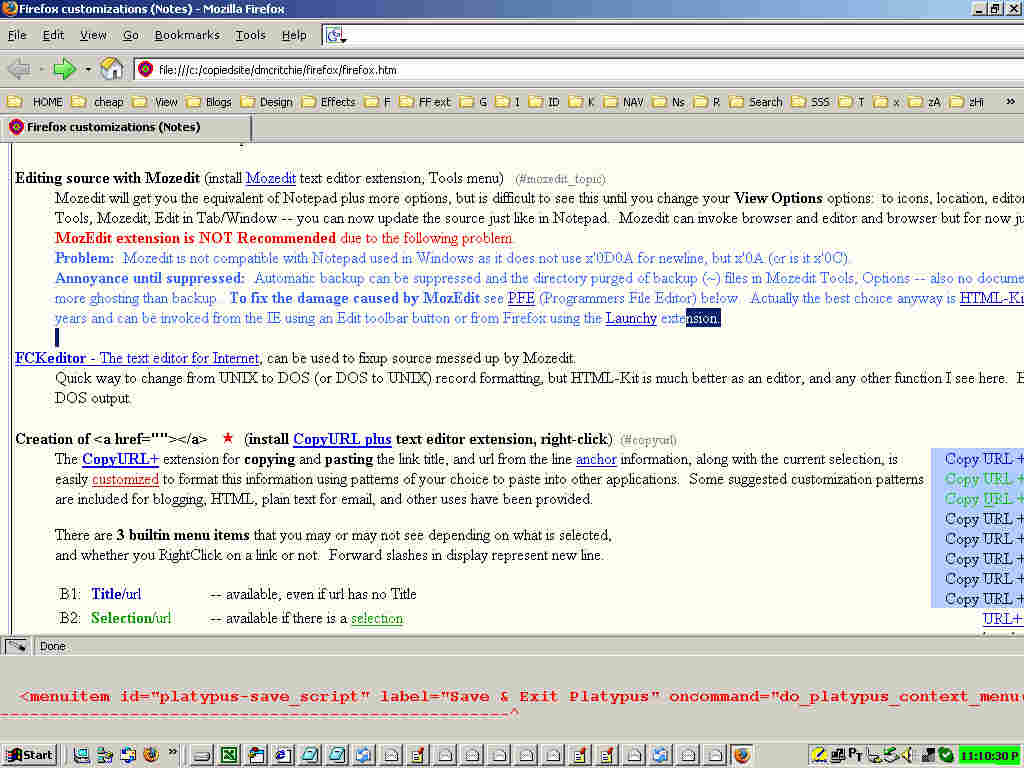The height and width of the screenshot is (768, 1024).
Task: Go to the Home page icon
Action: coord(111,69)
